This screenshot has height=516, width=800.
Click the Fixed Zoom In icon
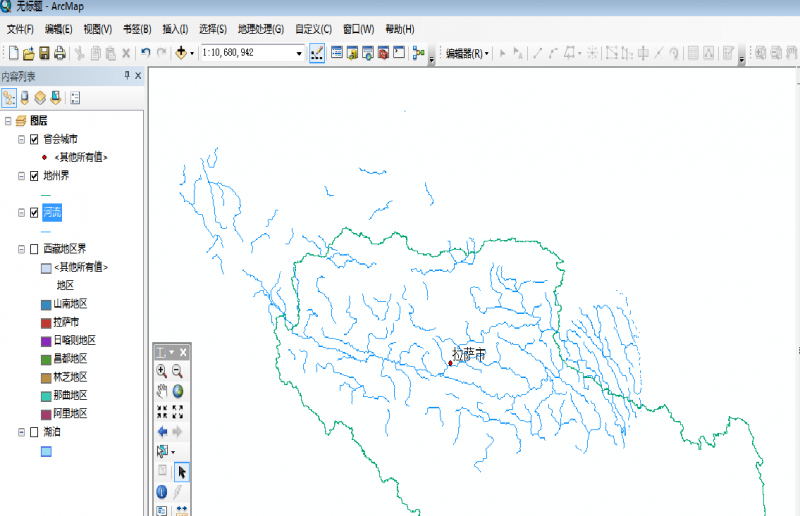(x=162, y=411)
